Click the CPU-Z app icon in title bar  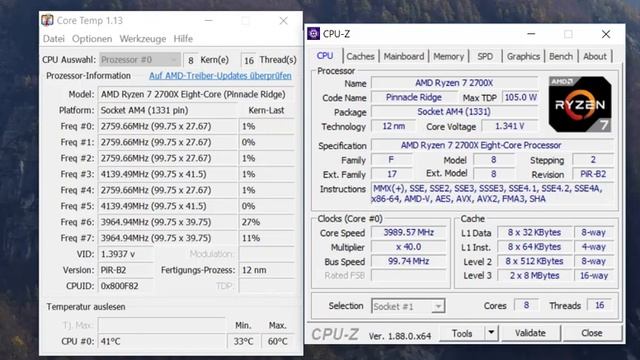coord(313,34)
